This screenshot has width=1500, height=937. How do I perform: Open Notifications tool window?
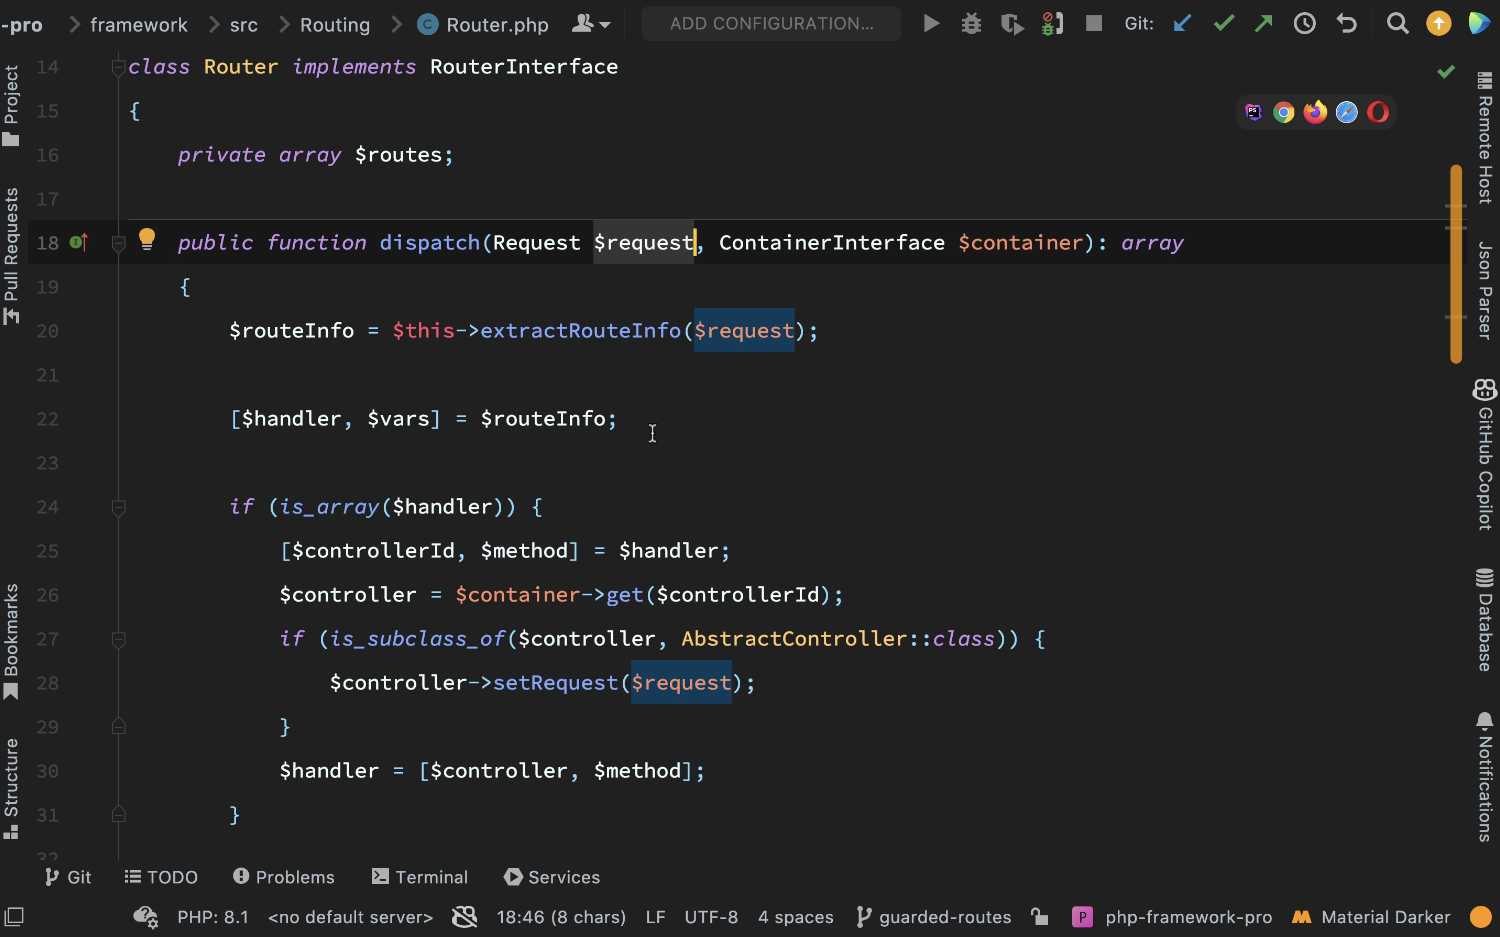1486,777
